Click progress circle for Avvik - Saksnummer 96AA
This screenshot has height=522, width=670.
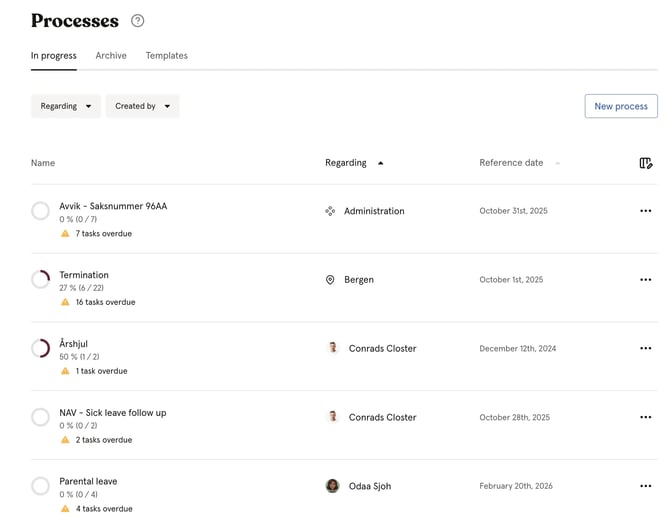tap(41, 211)
